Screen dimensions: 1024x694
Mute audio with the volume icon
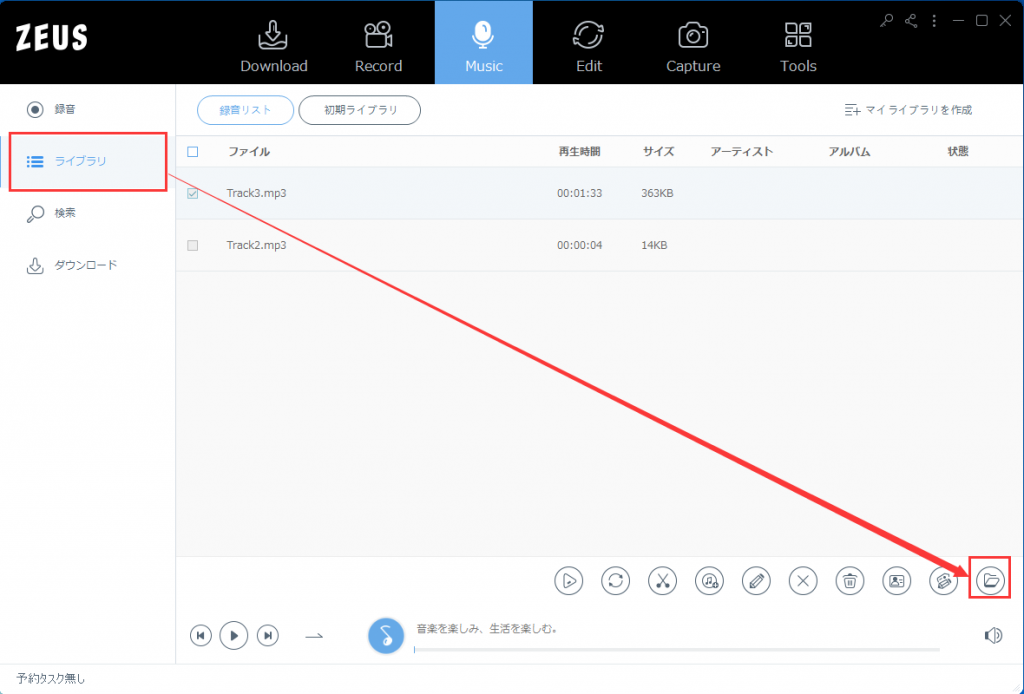tap(993, 635)
